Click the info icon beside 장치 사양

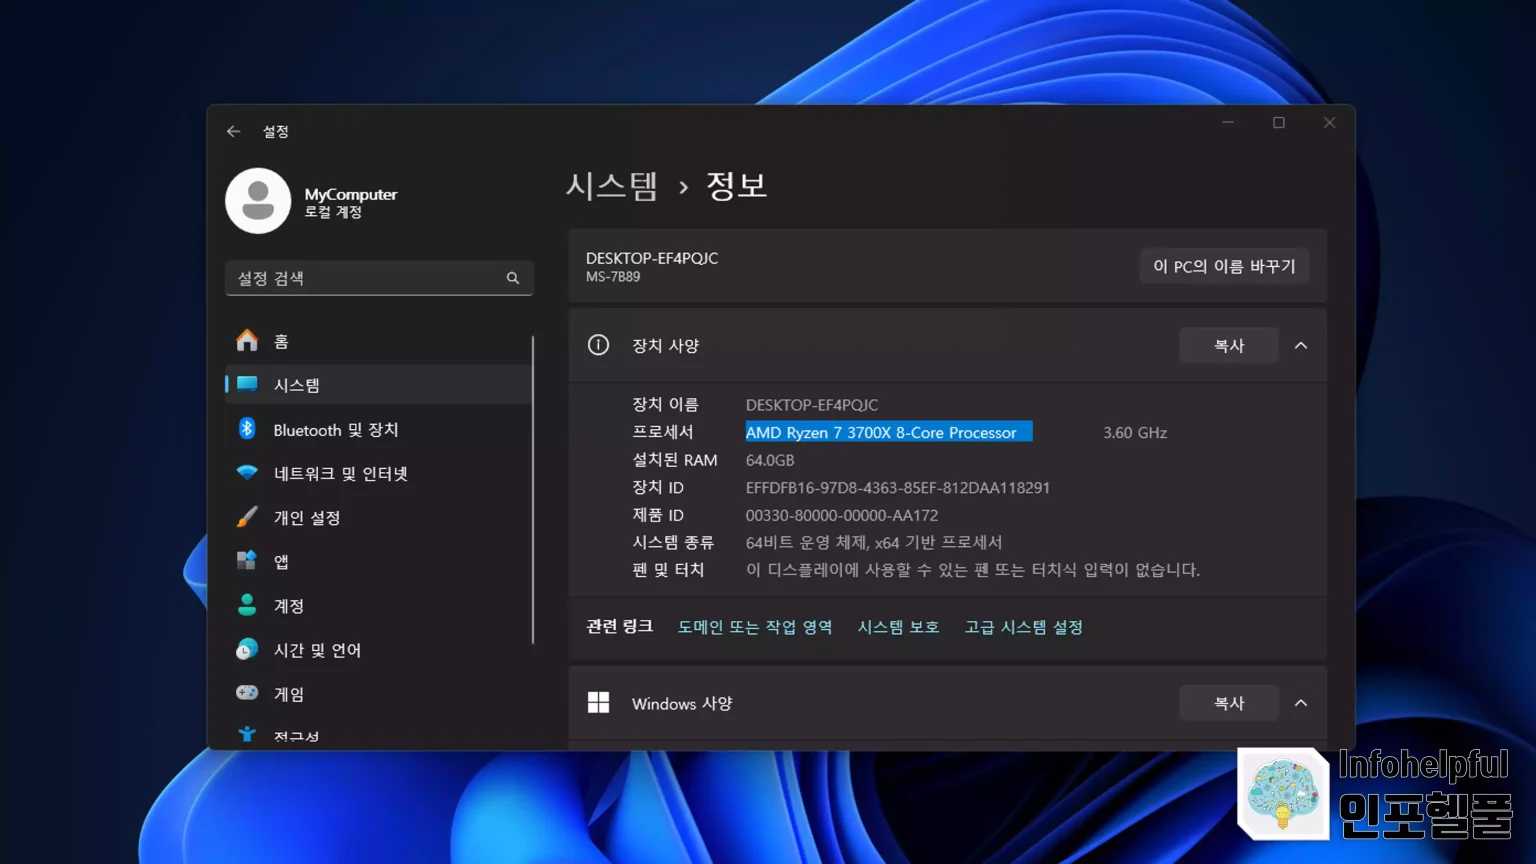pyautogui.click(x=598, y=345)
